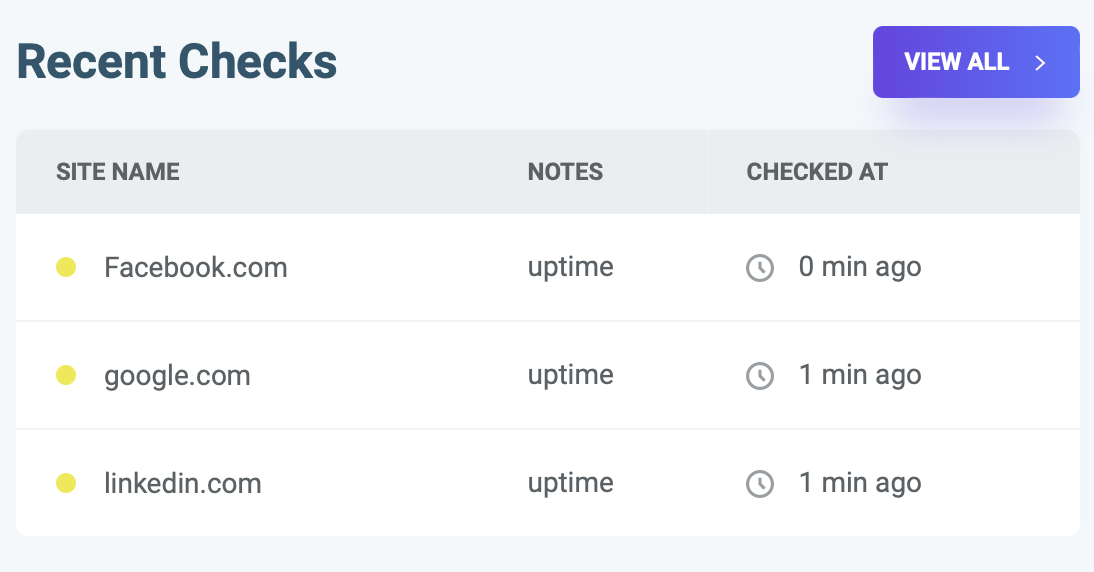The image size is (1094, 572).
Task: Click the clock icon in Facebook.com row
Action: click(760, 268)
